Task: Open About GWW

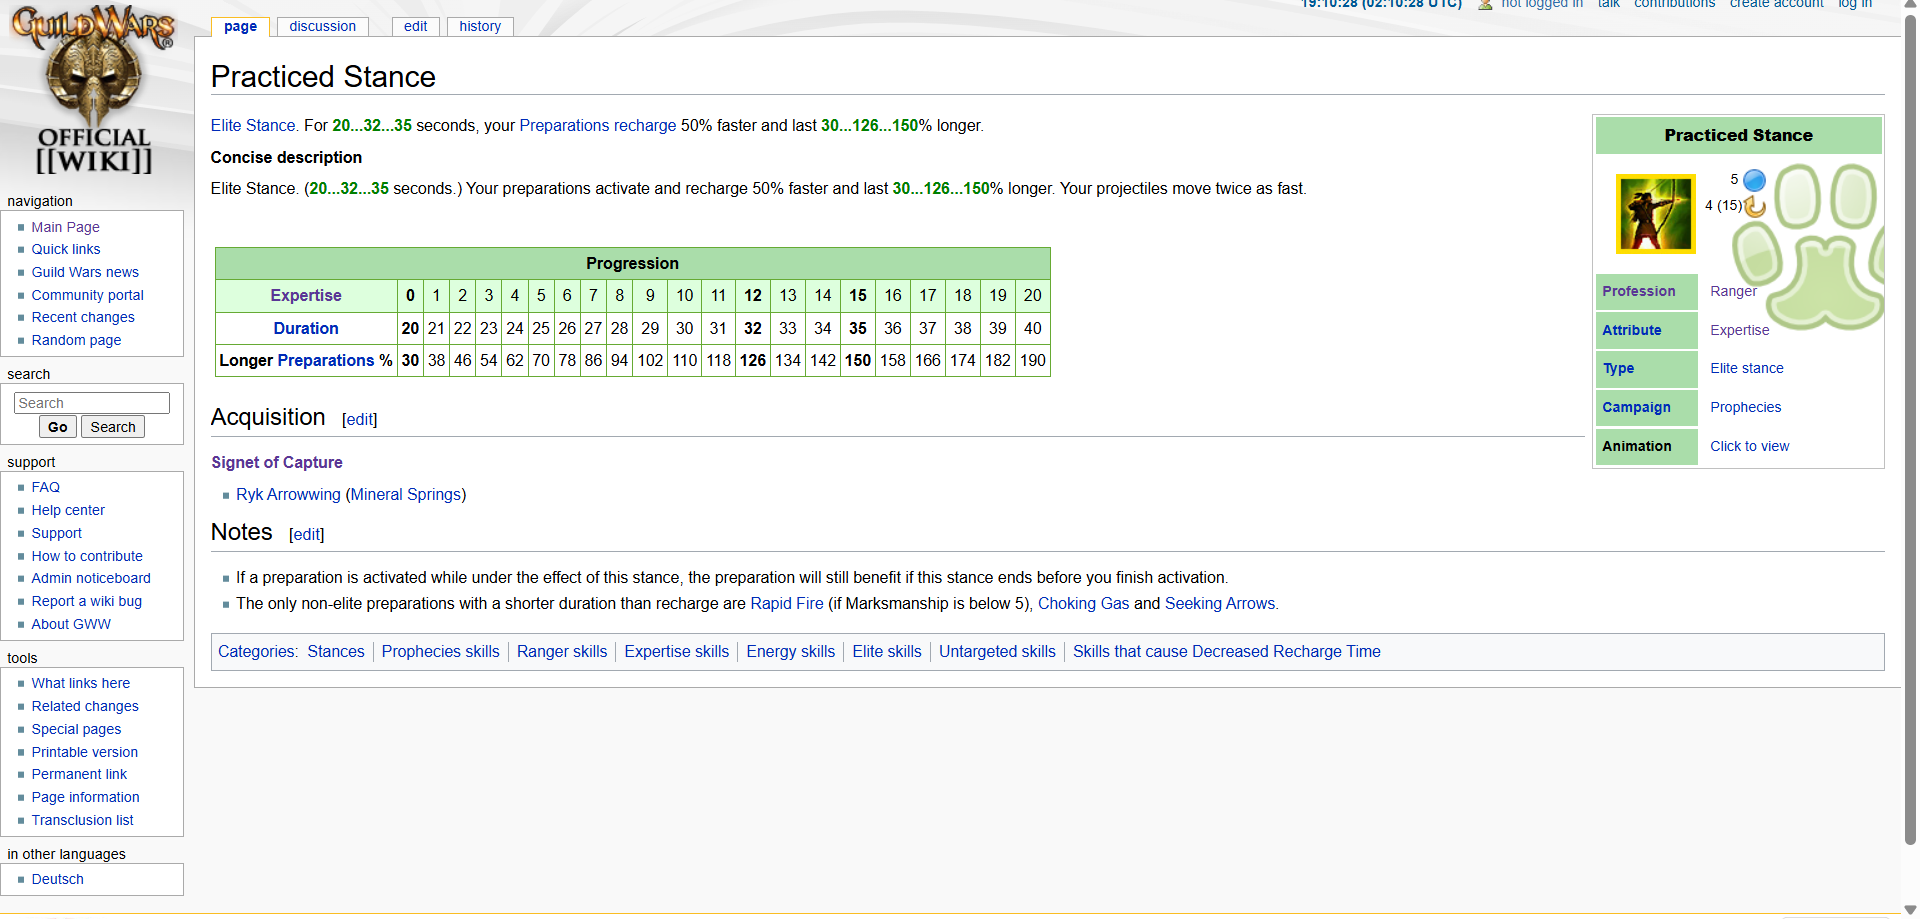Action: (x=71, y=624)
